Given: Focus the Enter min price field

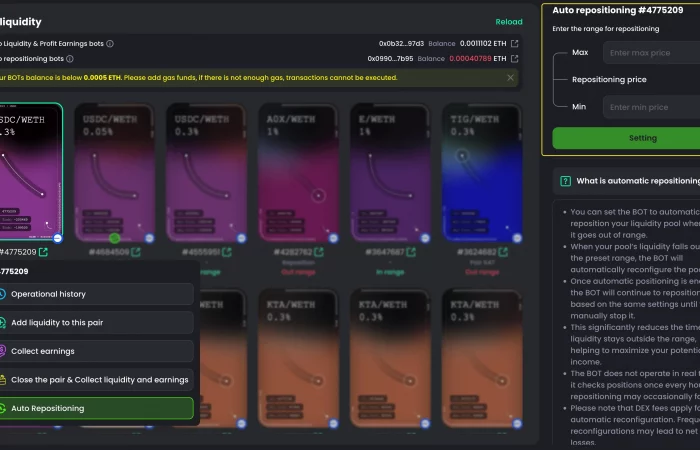Looking at the screenshot, I should [x=651, y=107].
